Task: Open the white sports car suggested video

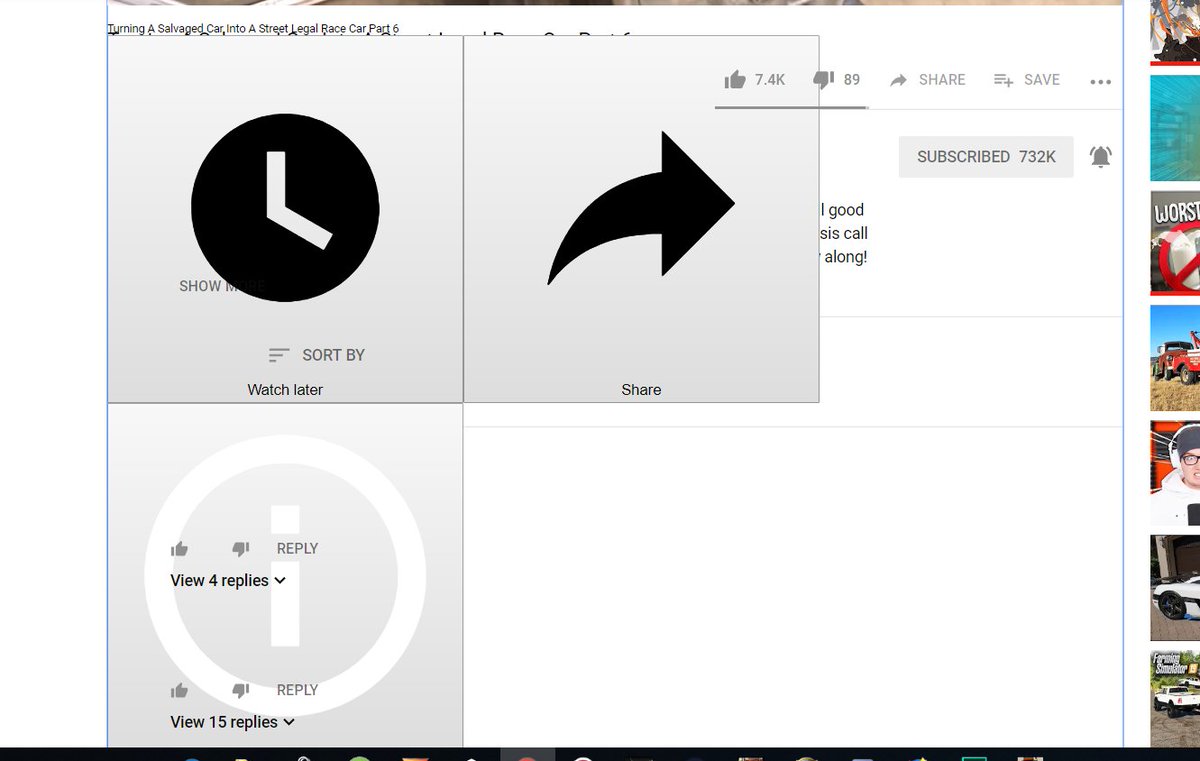Action: pos(1175,588)
